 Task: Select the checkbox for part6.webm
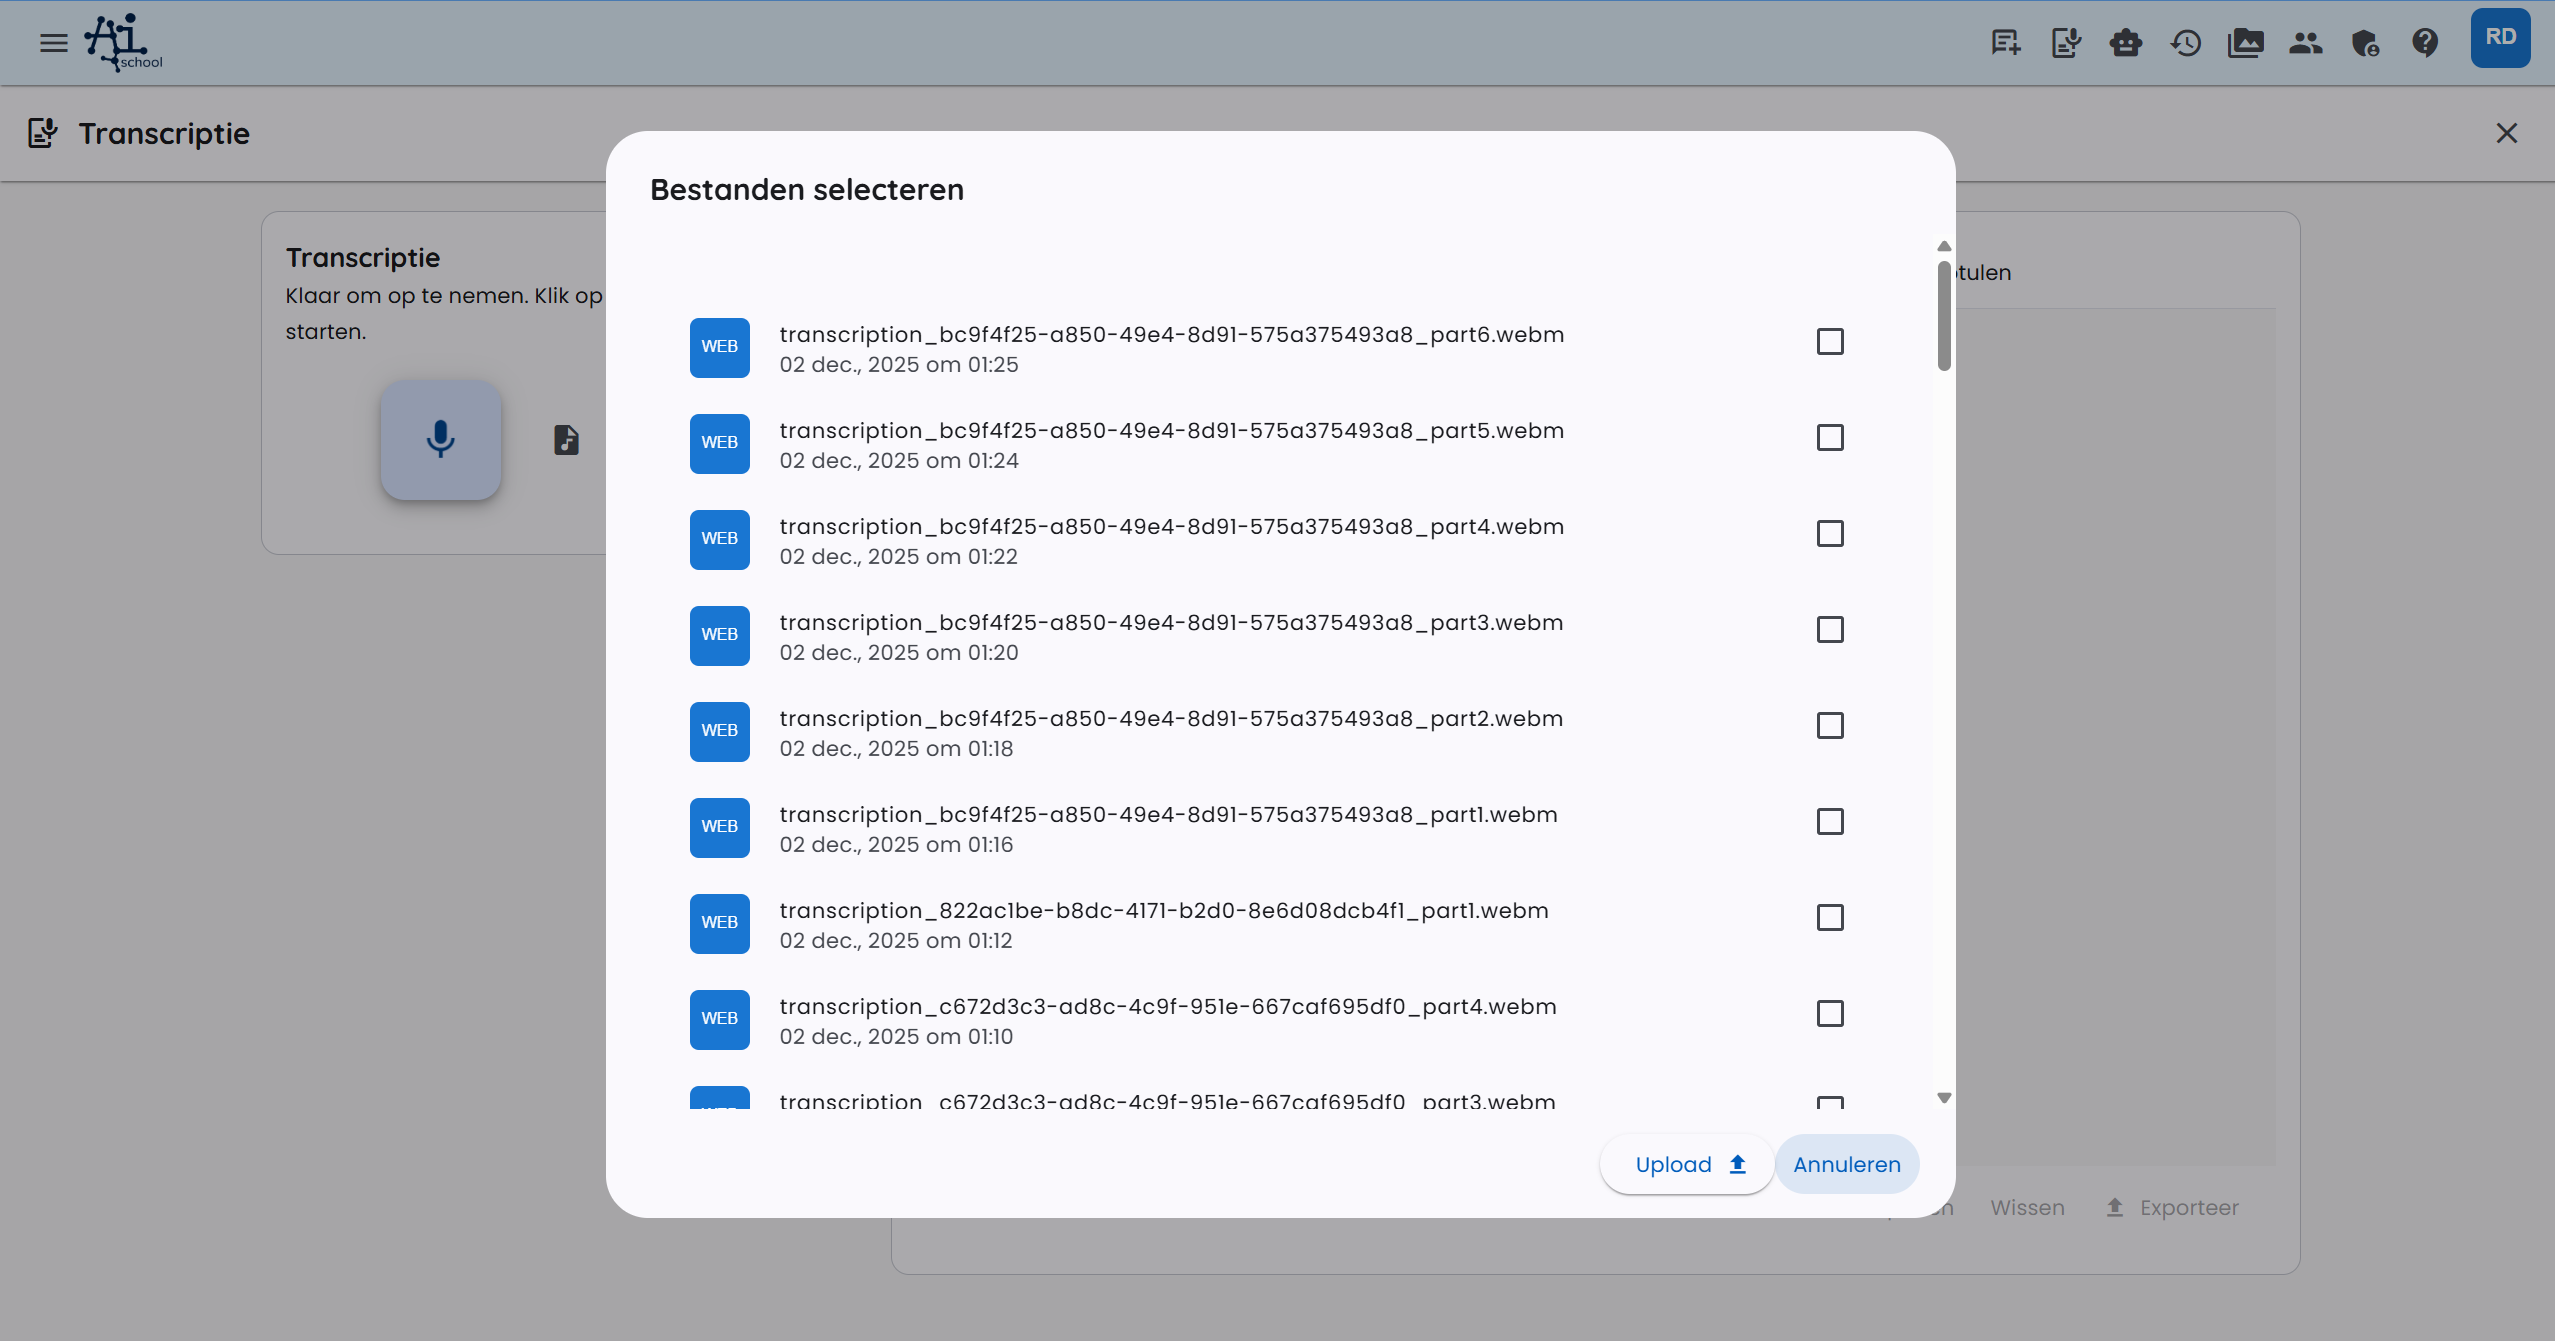[x=1829, y=342]
